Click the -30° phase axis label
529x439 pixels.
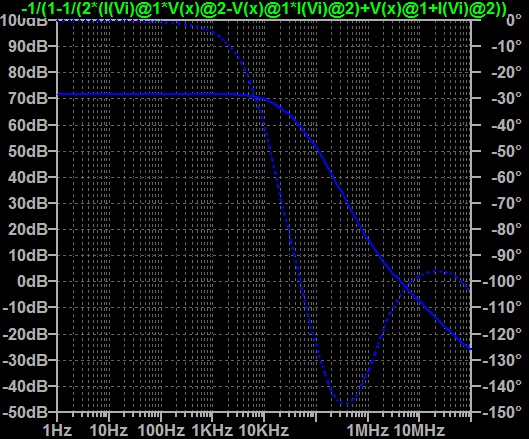[x=507, y=99]
